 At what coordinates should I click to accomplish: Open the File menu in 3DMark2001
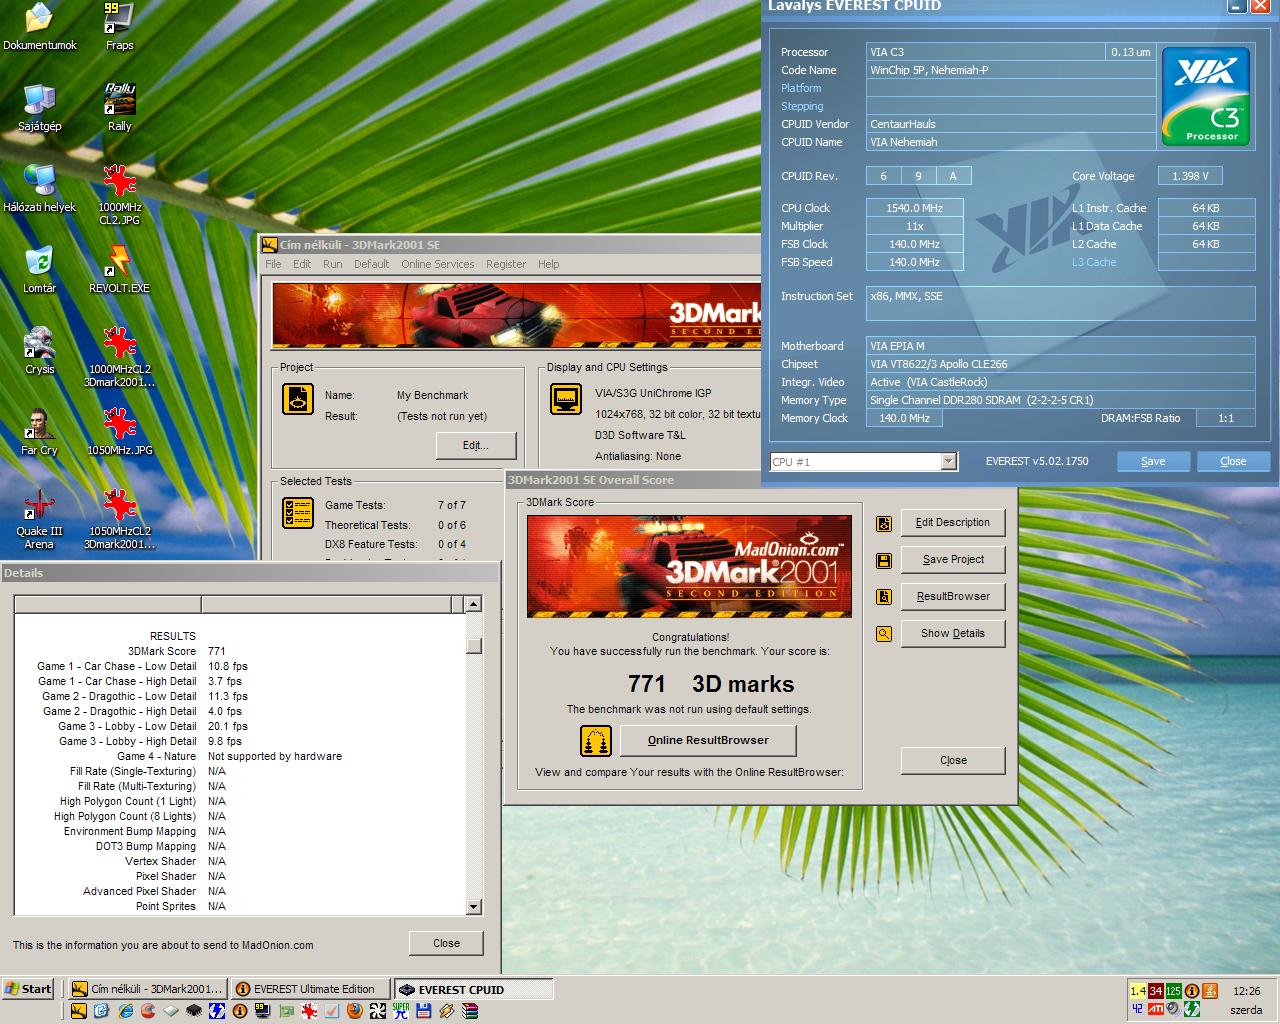pos(273,264)
